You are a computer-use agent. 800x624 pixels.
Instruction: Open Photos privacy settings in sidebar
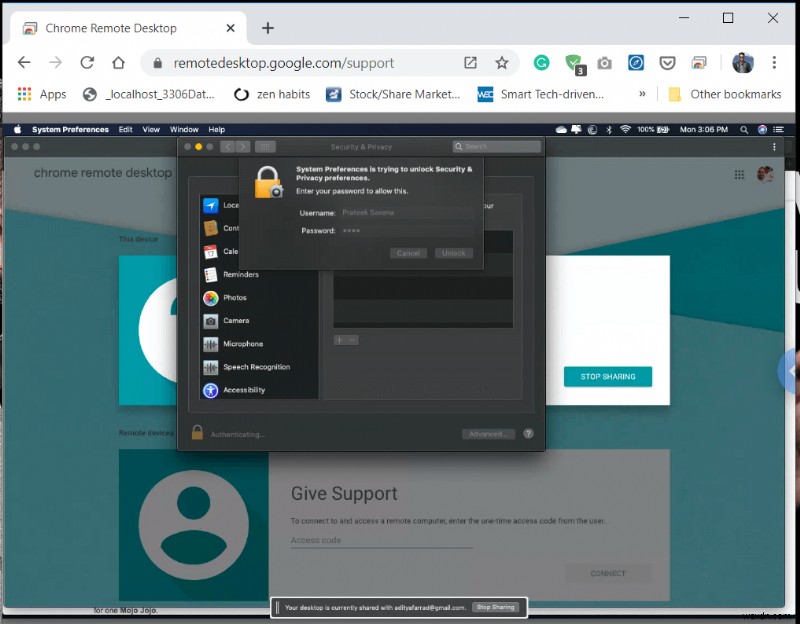point(236,297)
